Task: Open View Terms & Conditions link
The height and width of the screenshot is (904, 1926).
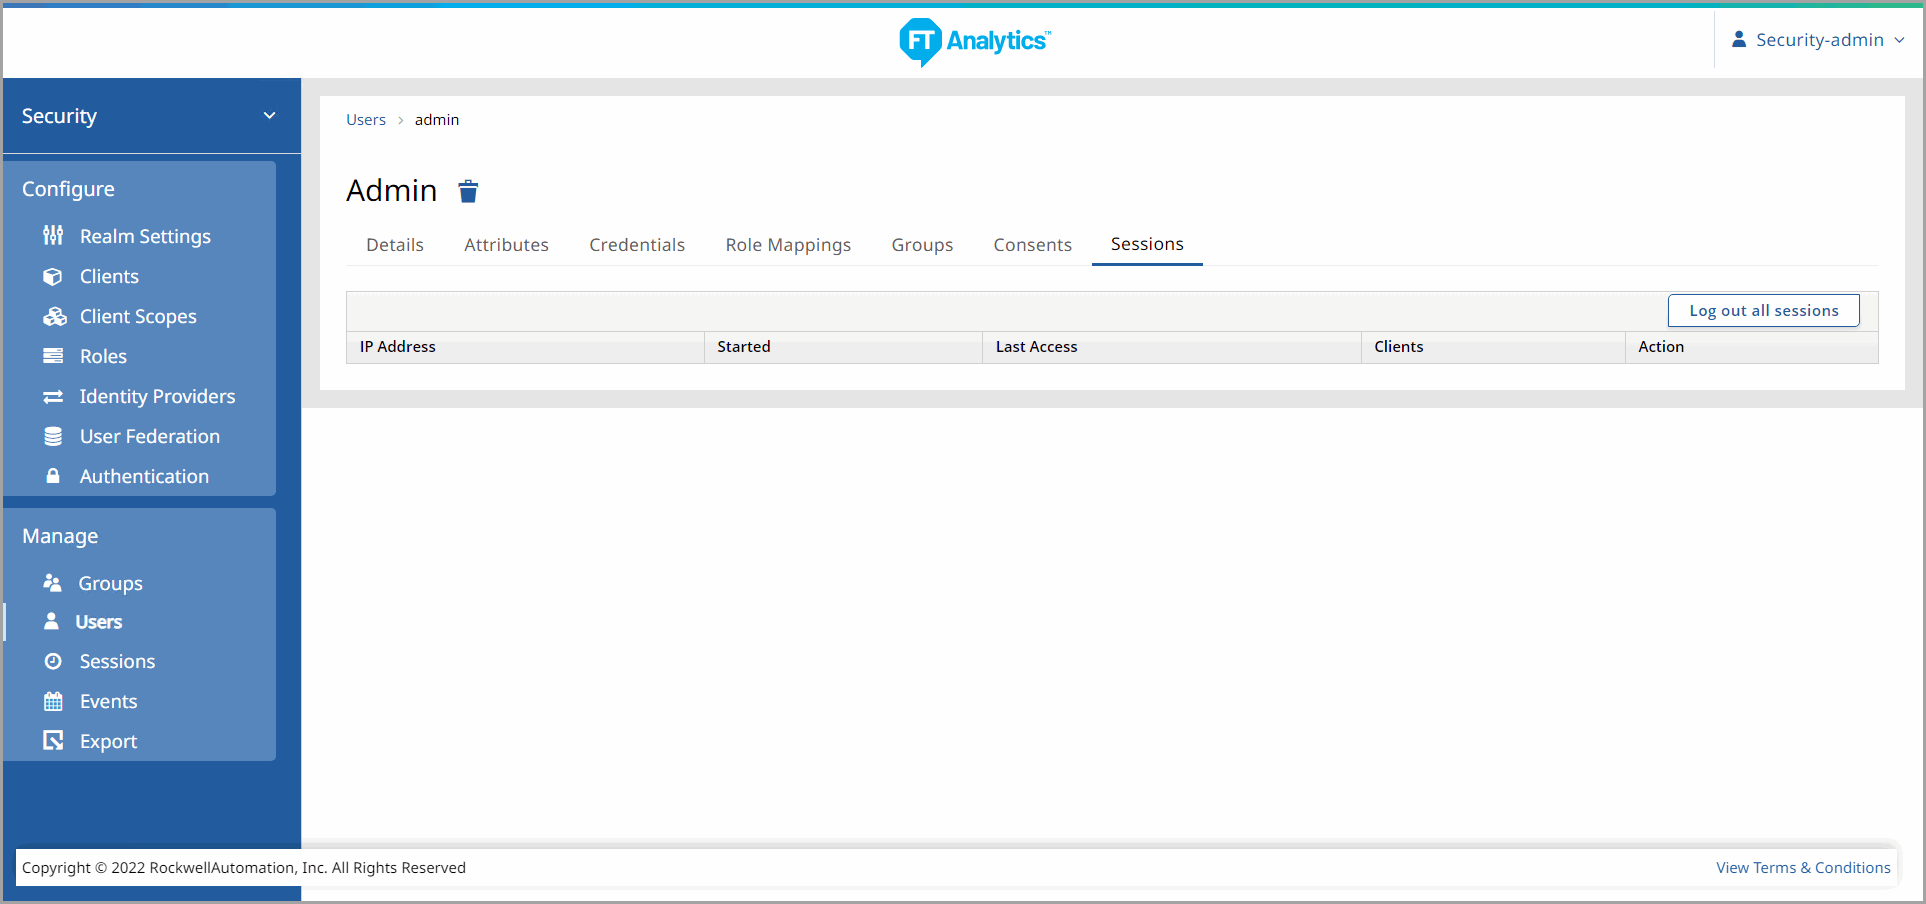Action: click(x=1803, y=868)
